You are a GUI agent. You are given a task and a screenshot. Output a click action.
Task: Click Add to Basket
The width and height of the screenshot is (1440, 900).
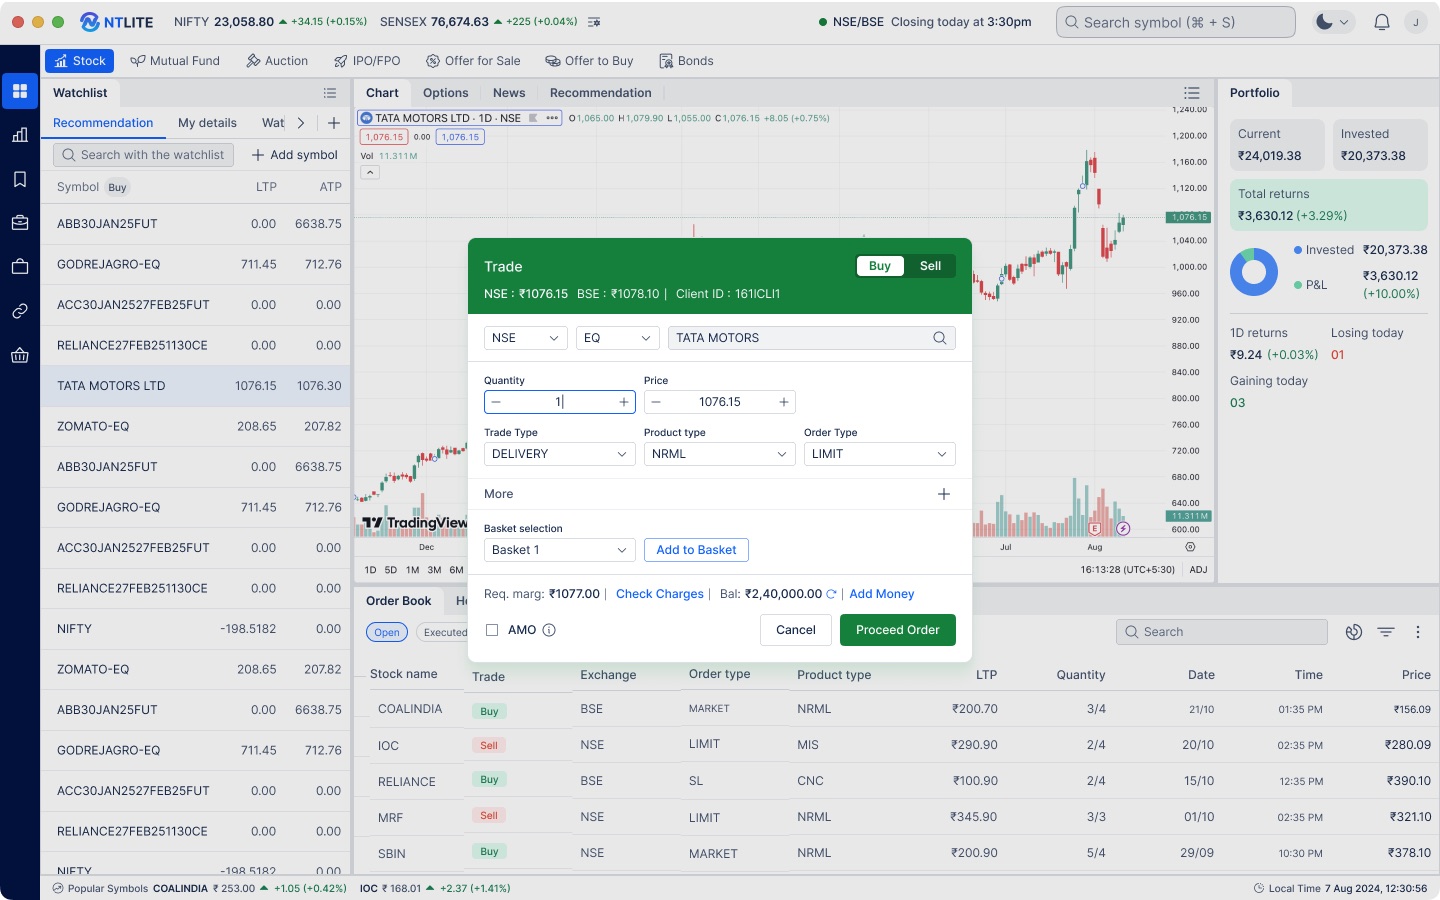pos(696,550)
